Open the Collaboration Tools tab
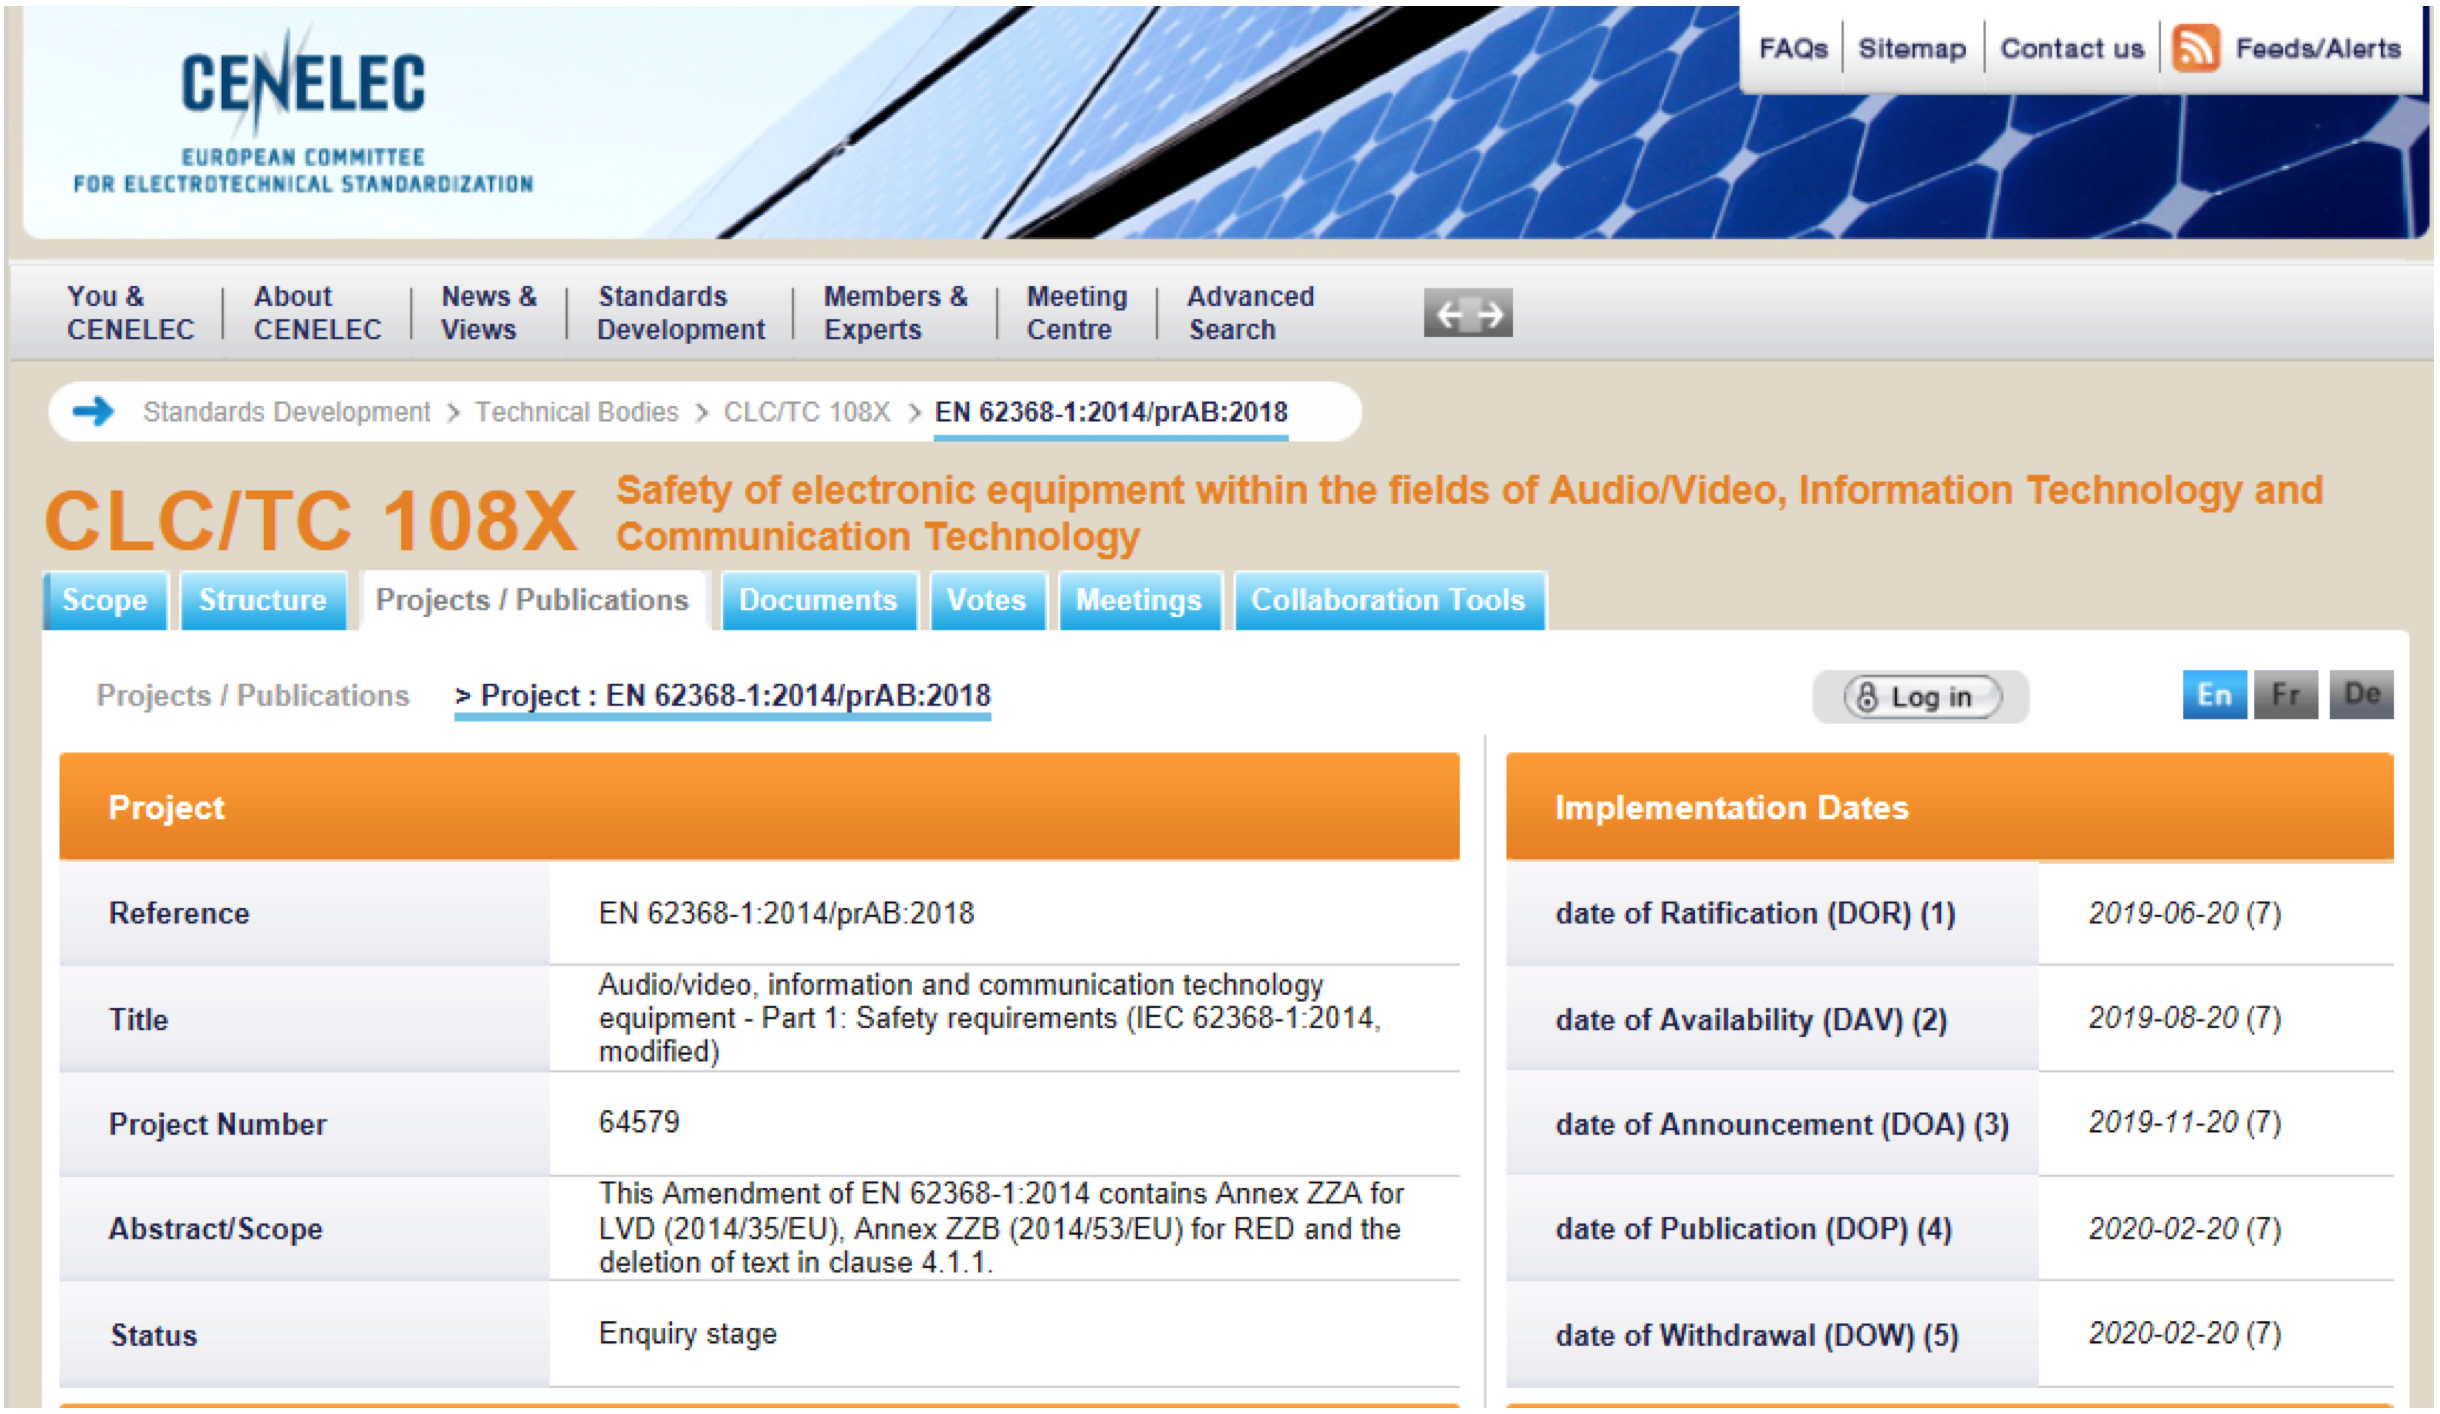Viewport: 2440px width, 1414px height. [1389, 600]
